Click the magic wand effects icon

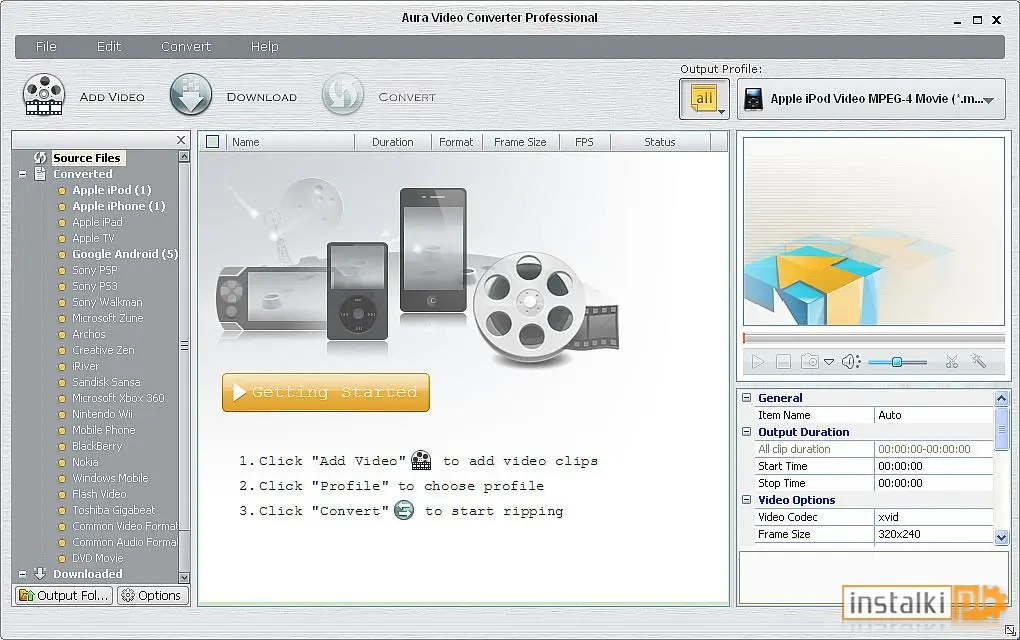click(x=978, y=361)
